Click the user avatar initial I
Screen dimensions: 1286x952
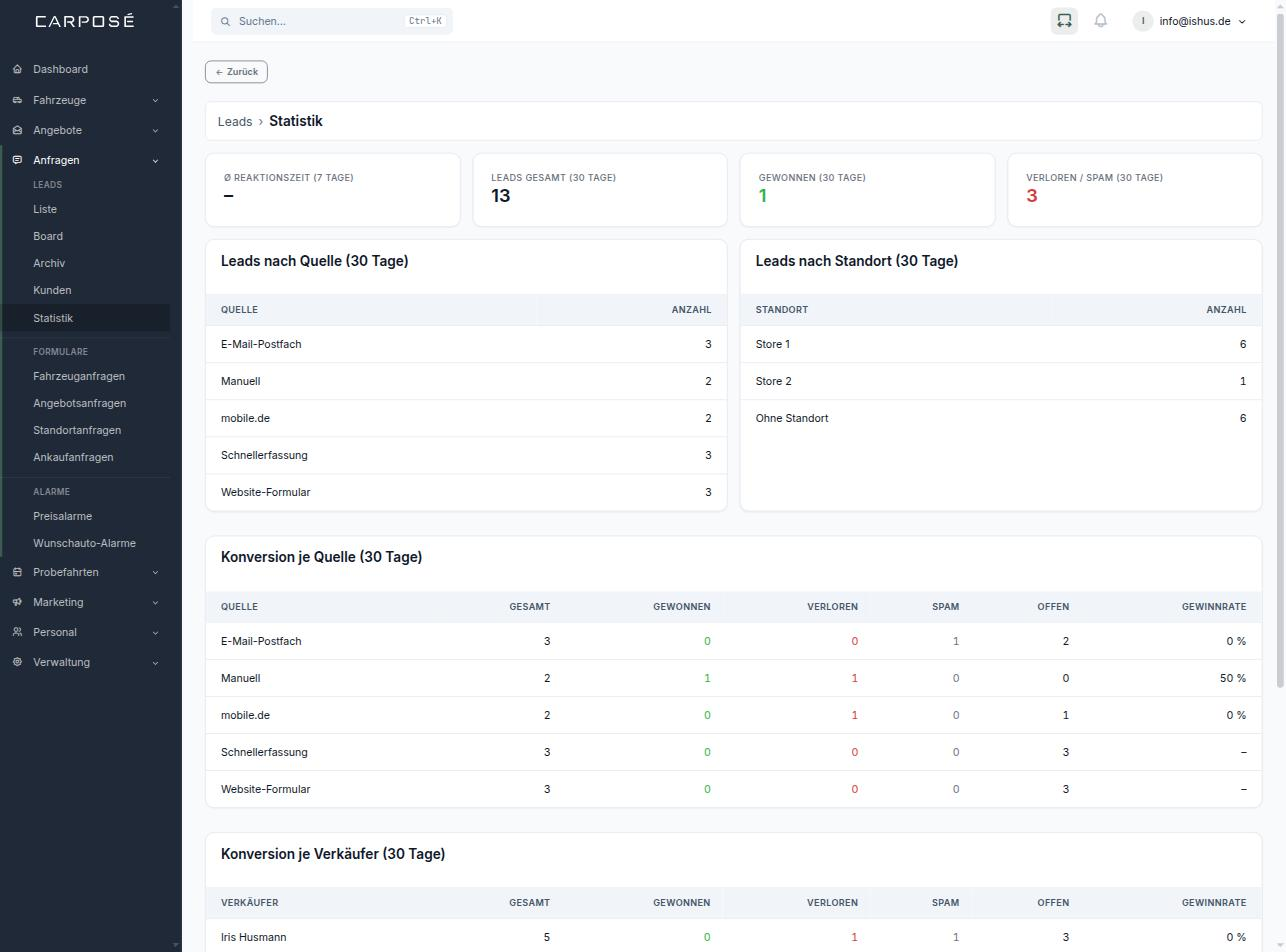pos(1143,21)
